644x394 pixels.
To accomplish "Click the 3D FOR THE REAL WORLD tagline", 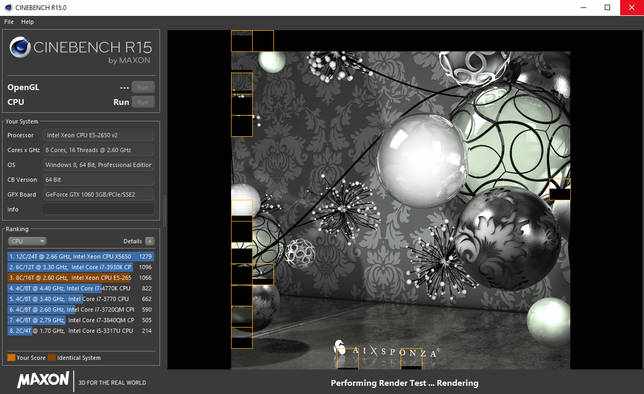I will coord(112,382).
